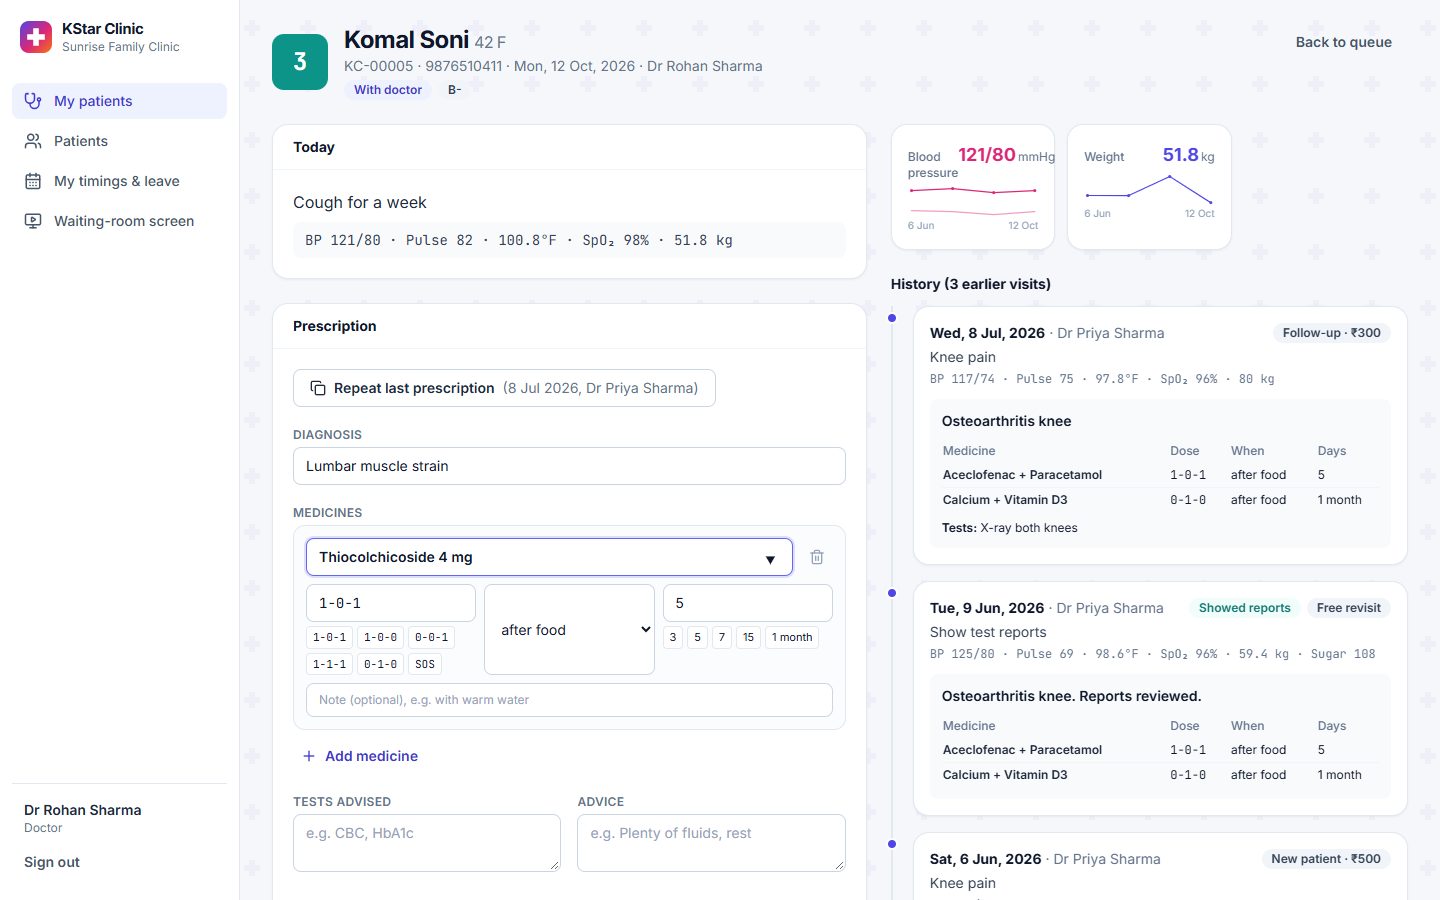Screen dimensions: 1440x900
Task: Delete the Thiocolchicoside medicine row with trash icon
Action: pos(817,557)
